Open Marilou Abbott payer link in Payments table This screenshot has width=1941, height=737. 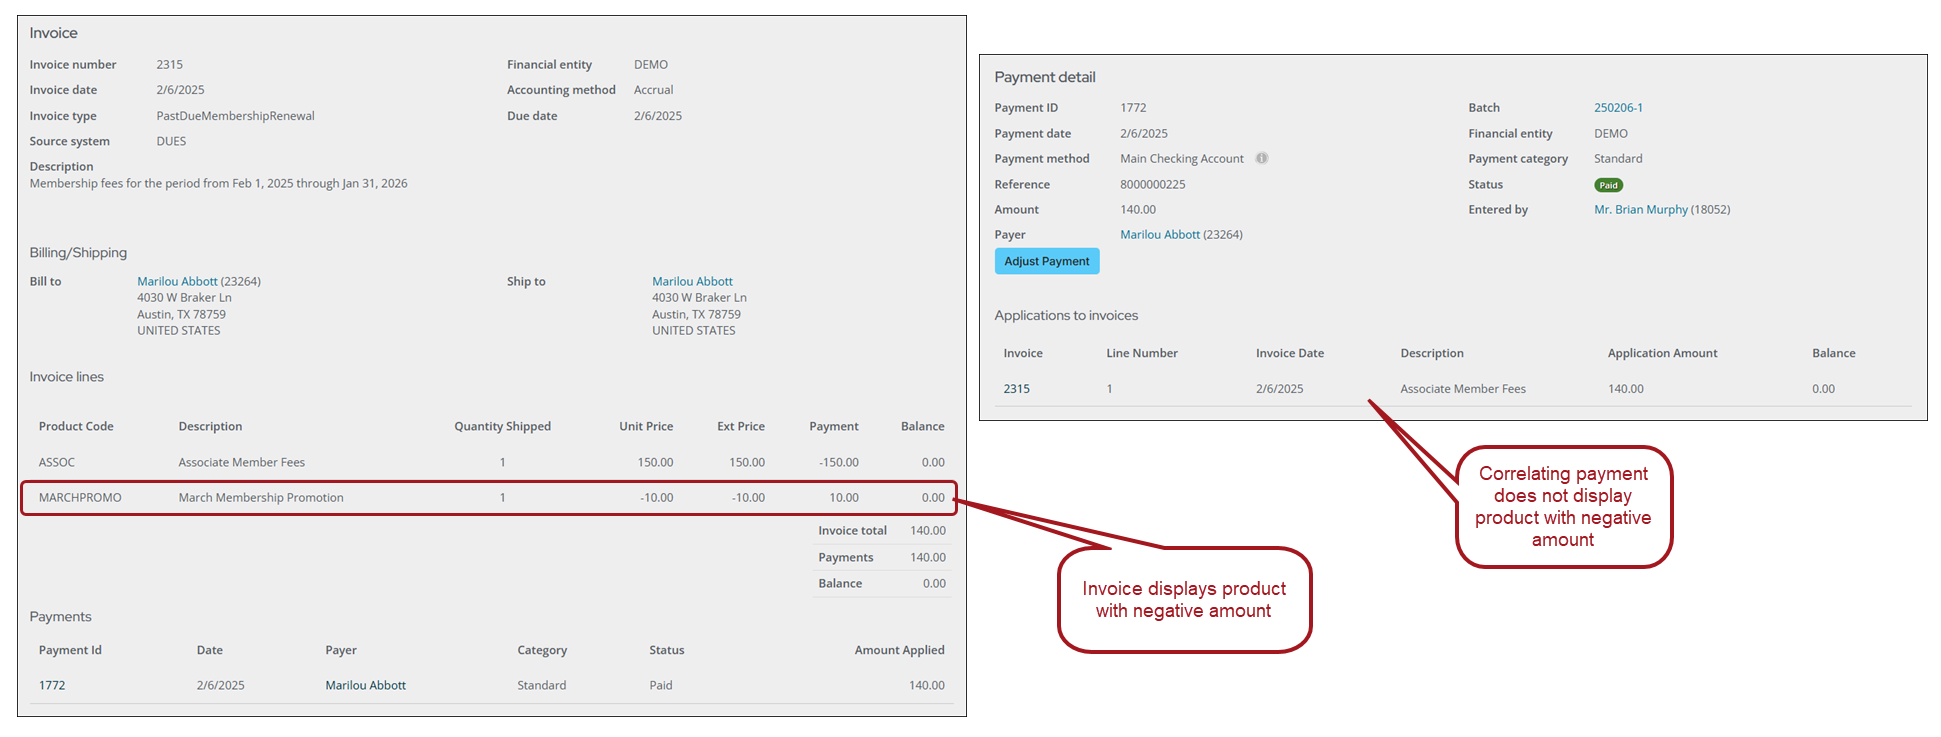365,685
